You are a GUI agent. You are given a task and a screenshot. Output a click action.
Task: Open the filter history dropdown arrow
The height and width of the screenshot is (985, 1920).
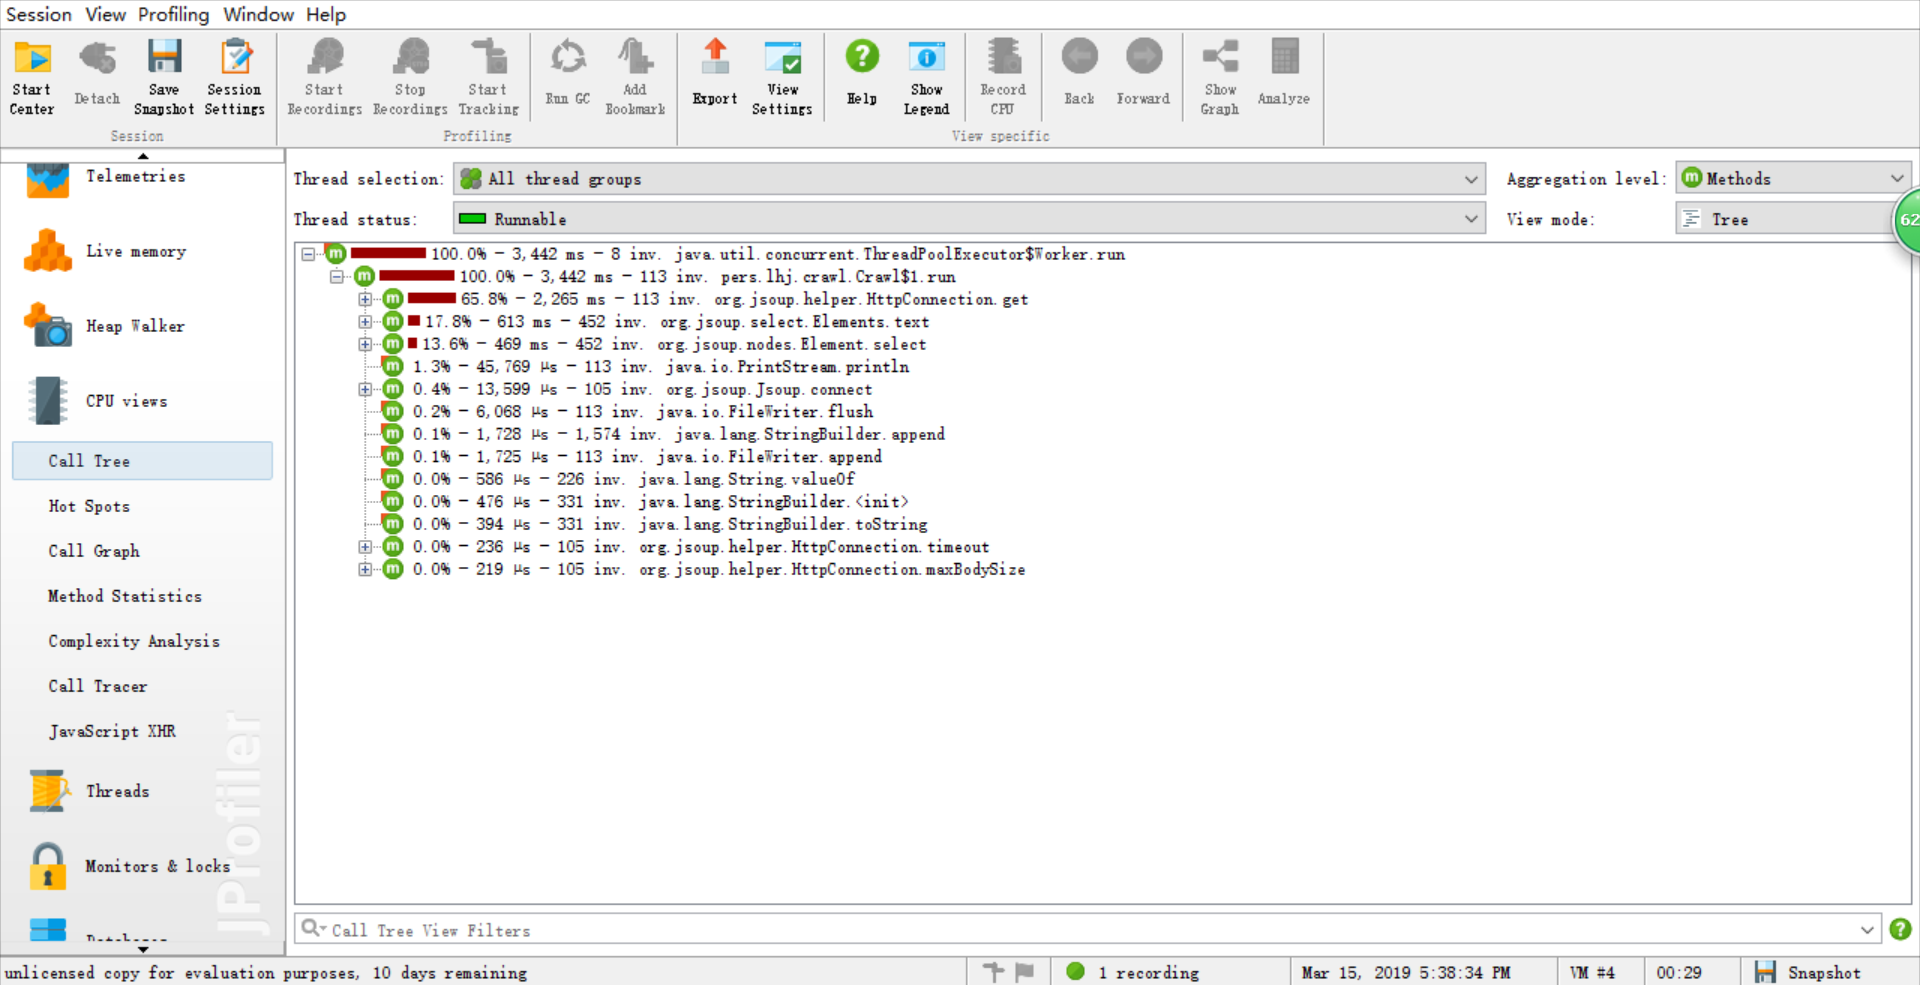1867,930
